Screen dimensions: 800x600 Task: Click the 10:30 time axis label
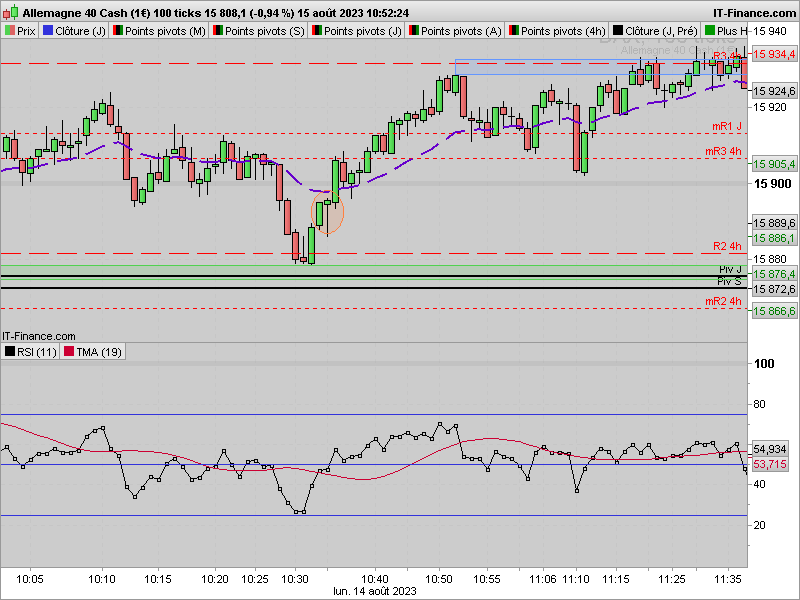(295, 579)
